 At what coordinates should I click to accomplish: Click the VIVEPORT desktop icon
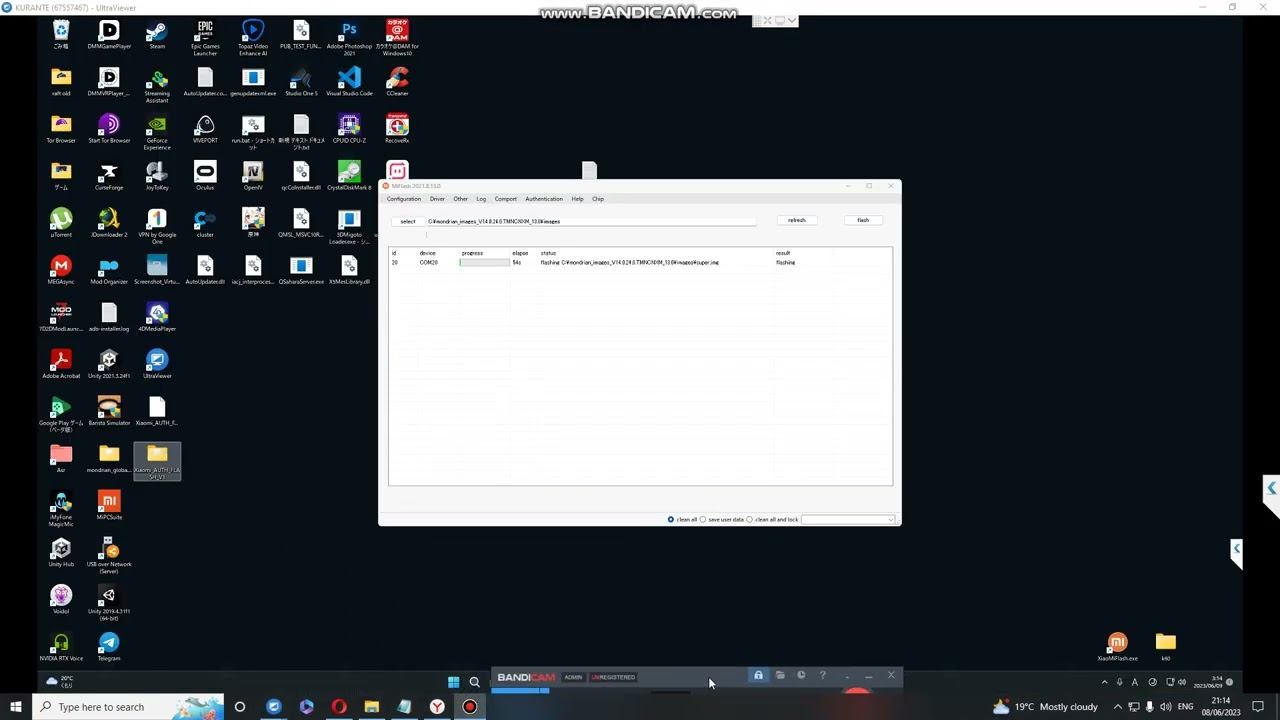(205, 129)
